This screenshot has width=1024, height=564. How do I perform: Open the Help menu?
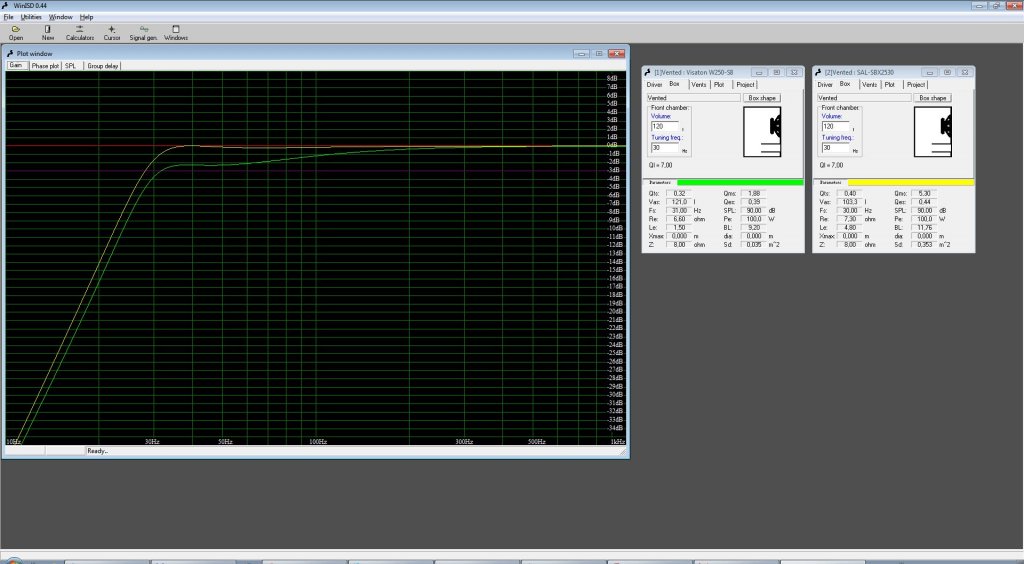[x=87, y=17]
